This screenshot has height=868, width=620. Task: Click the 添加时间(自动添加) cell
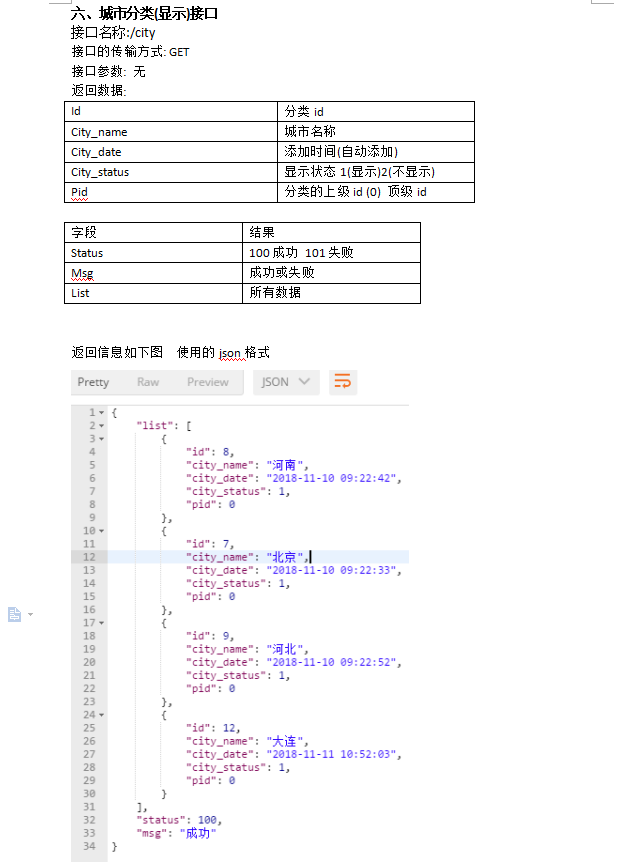click(x=376, y=152)
